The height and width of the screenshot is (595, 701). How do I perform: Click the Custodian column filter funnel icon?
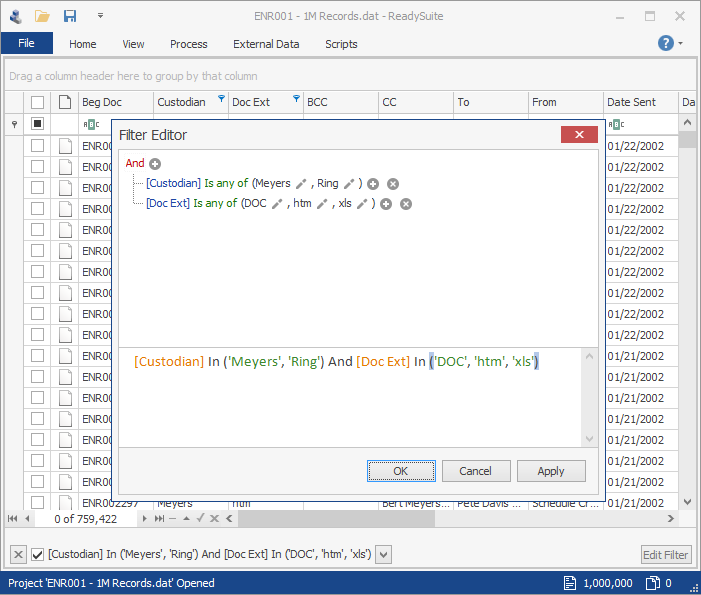[221, 99]
